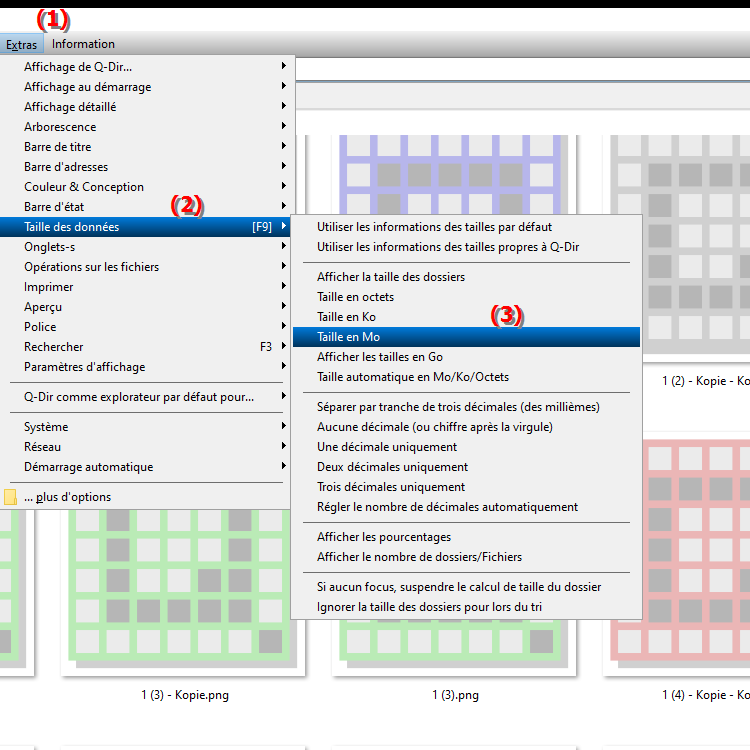Click the folder icon beside plus d'options
The width and height of the screenshot is (750, 750).
10,497
